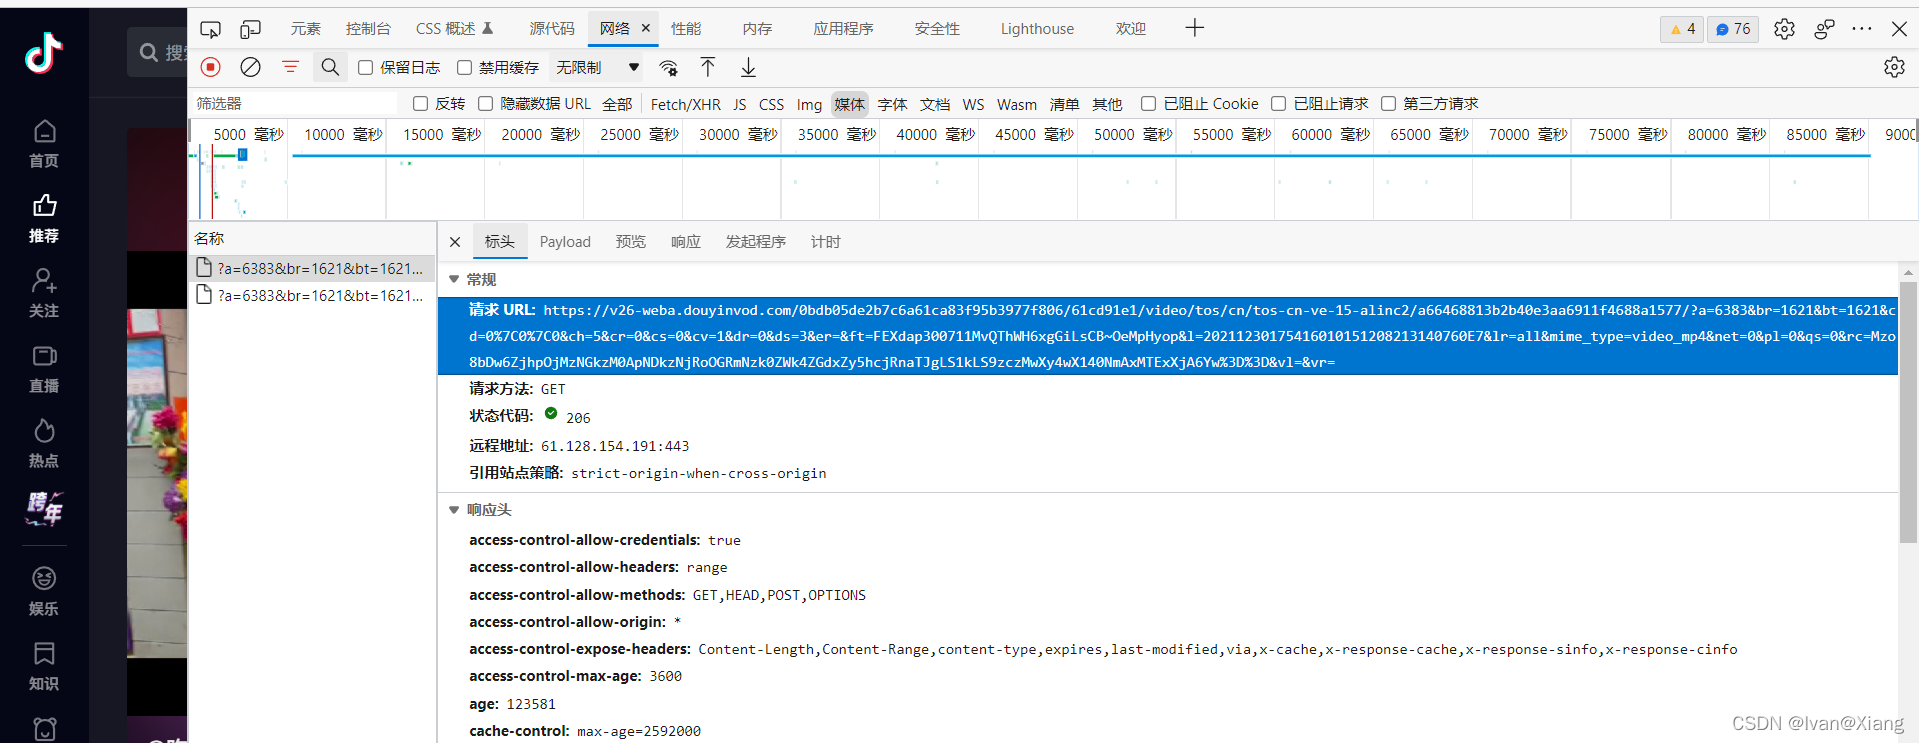Filter requests by JS
The image size is (1919, 743).
click(x=740, y=104)
